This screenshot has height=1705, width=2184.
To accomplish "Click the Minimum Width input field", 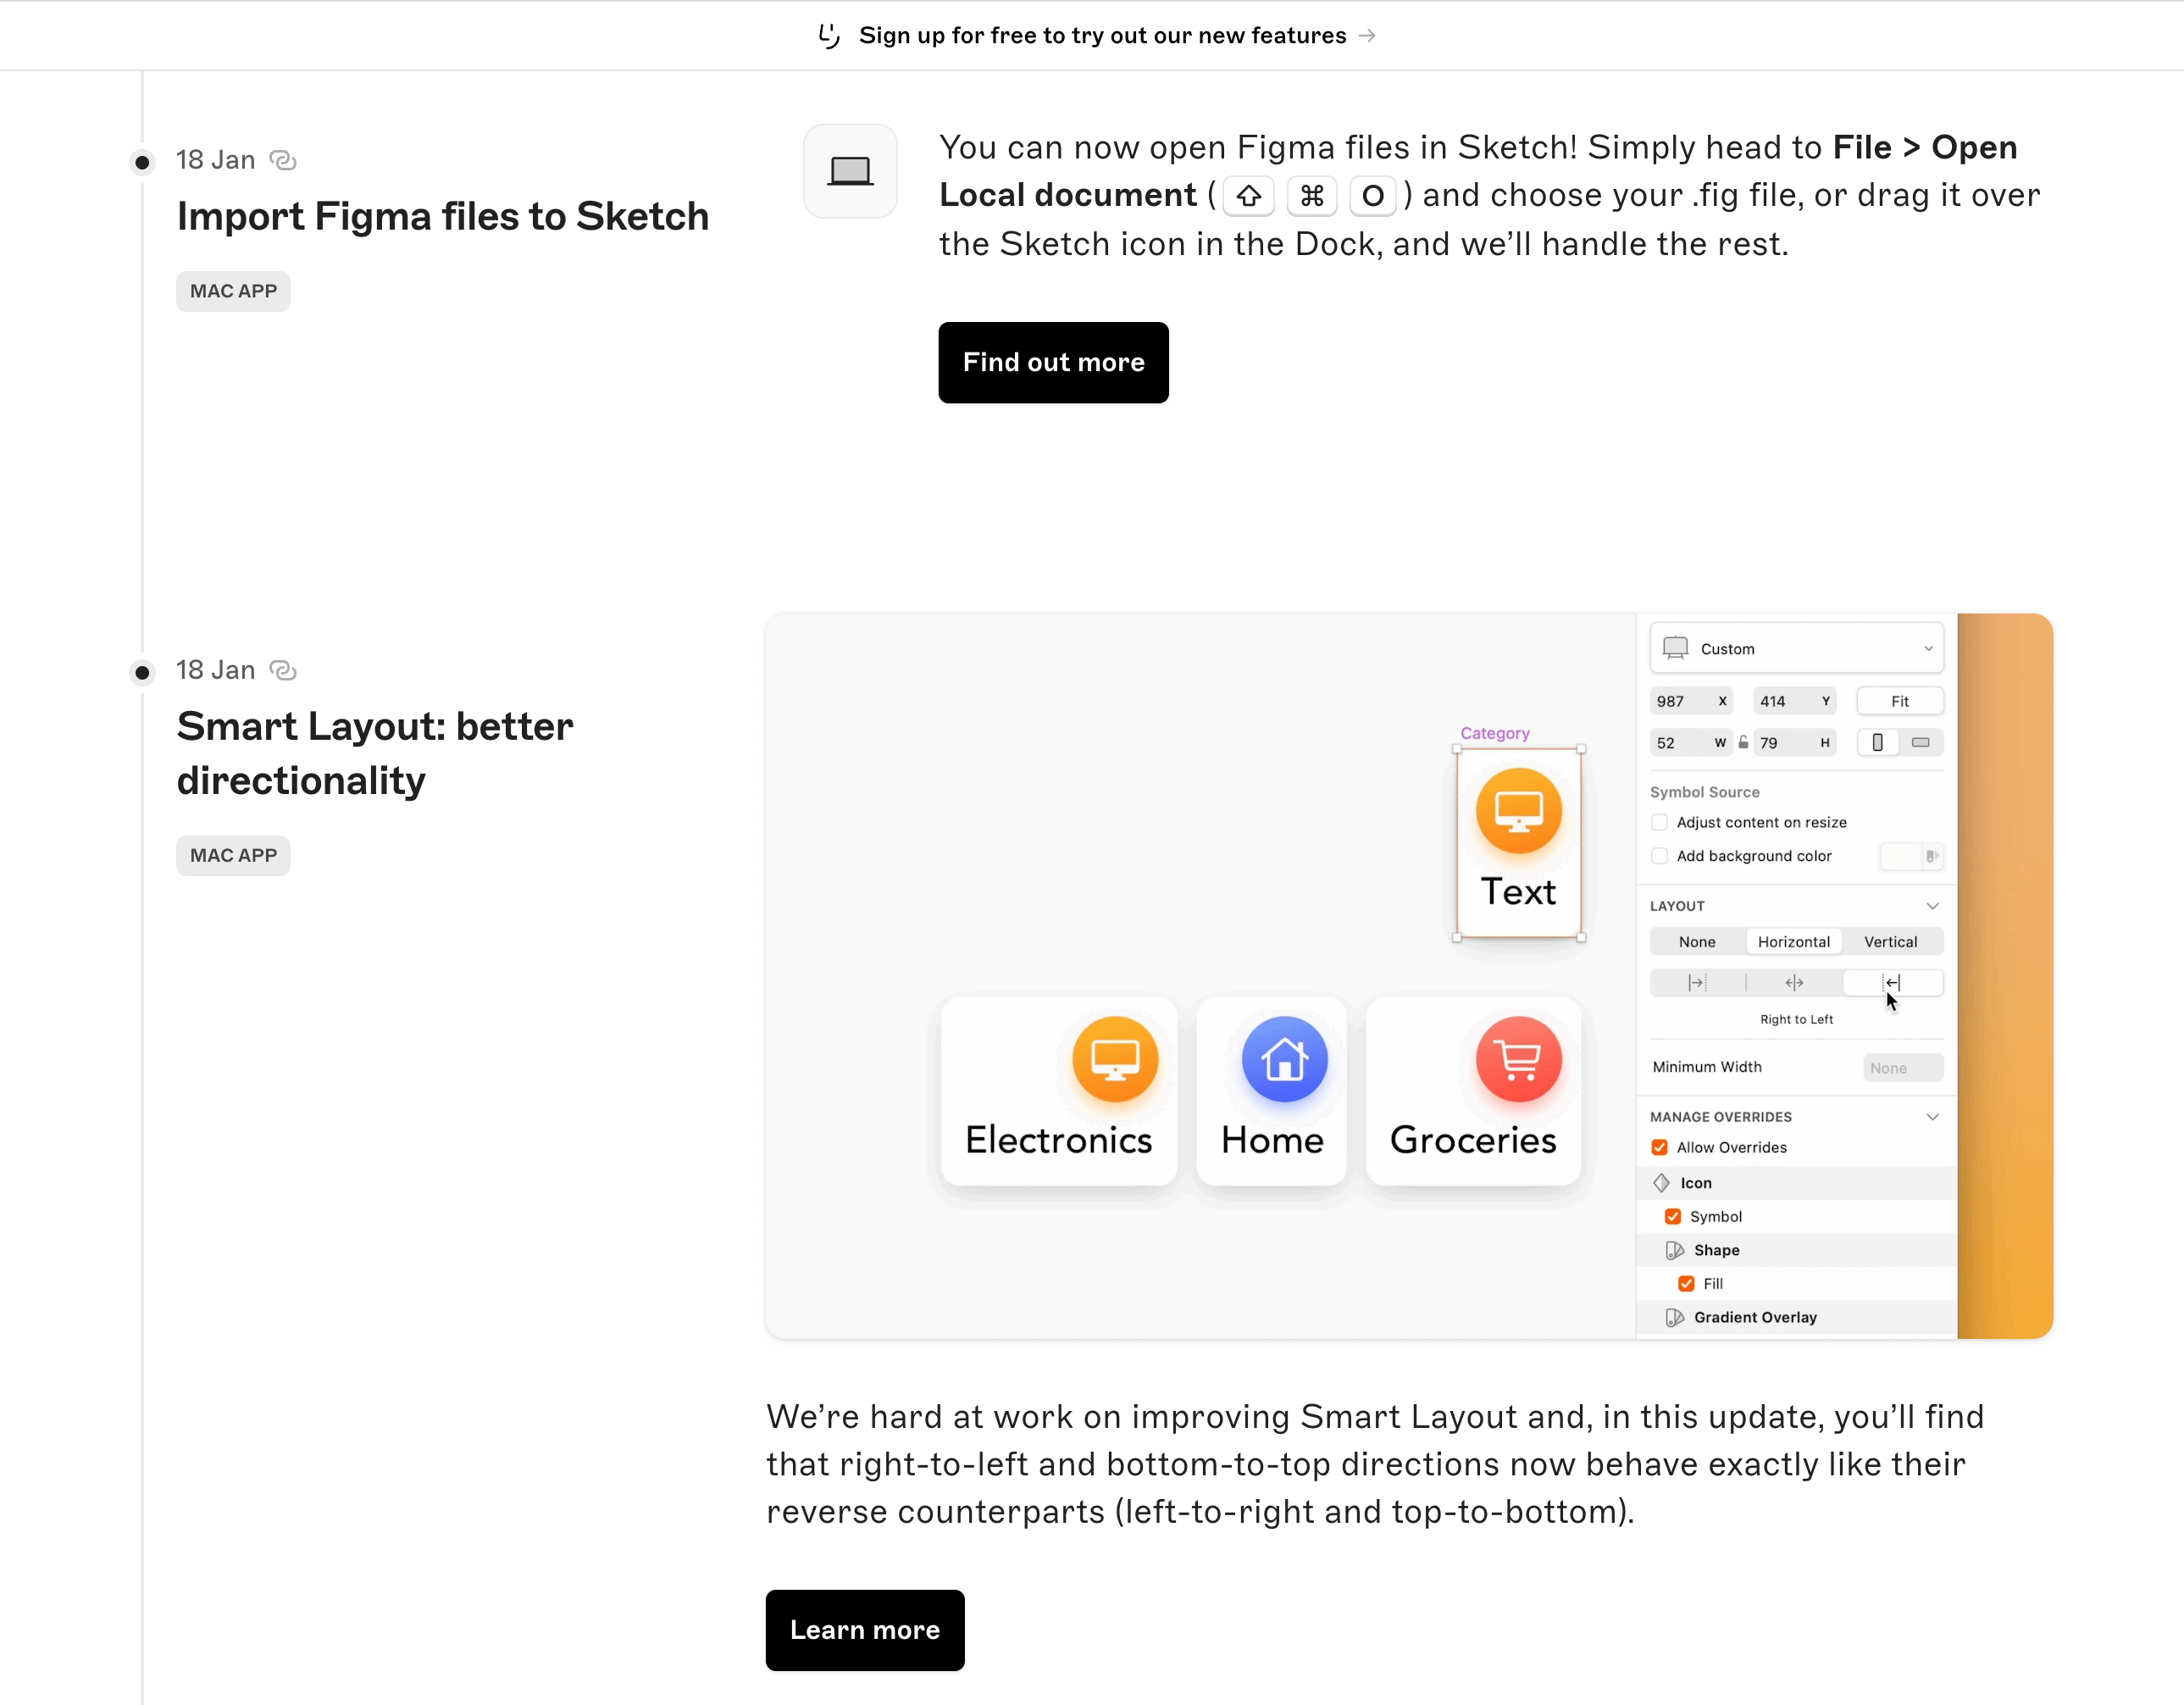I will (x=1902, y=1068).
